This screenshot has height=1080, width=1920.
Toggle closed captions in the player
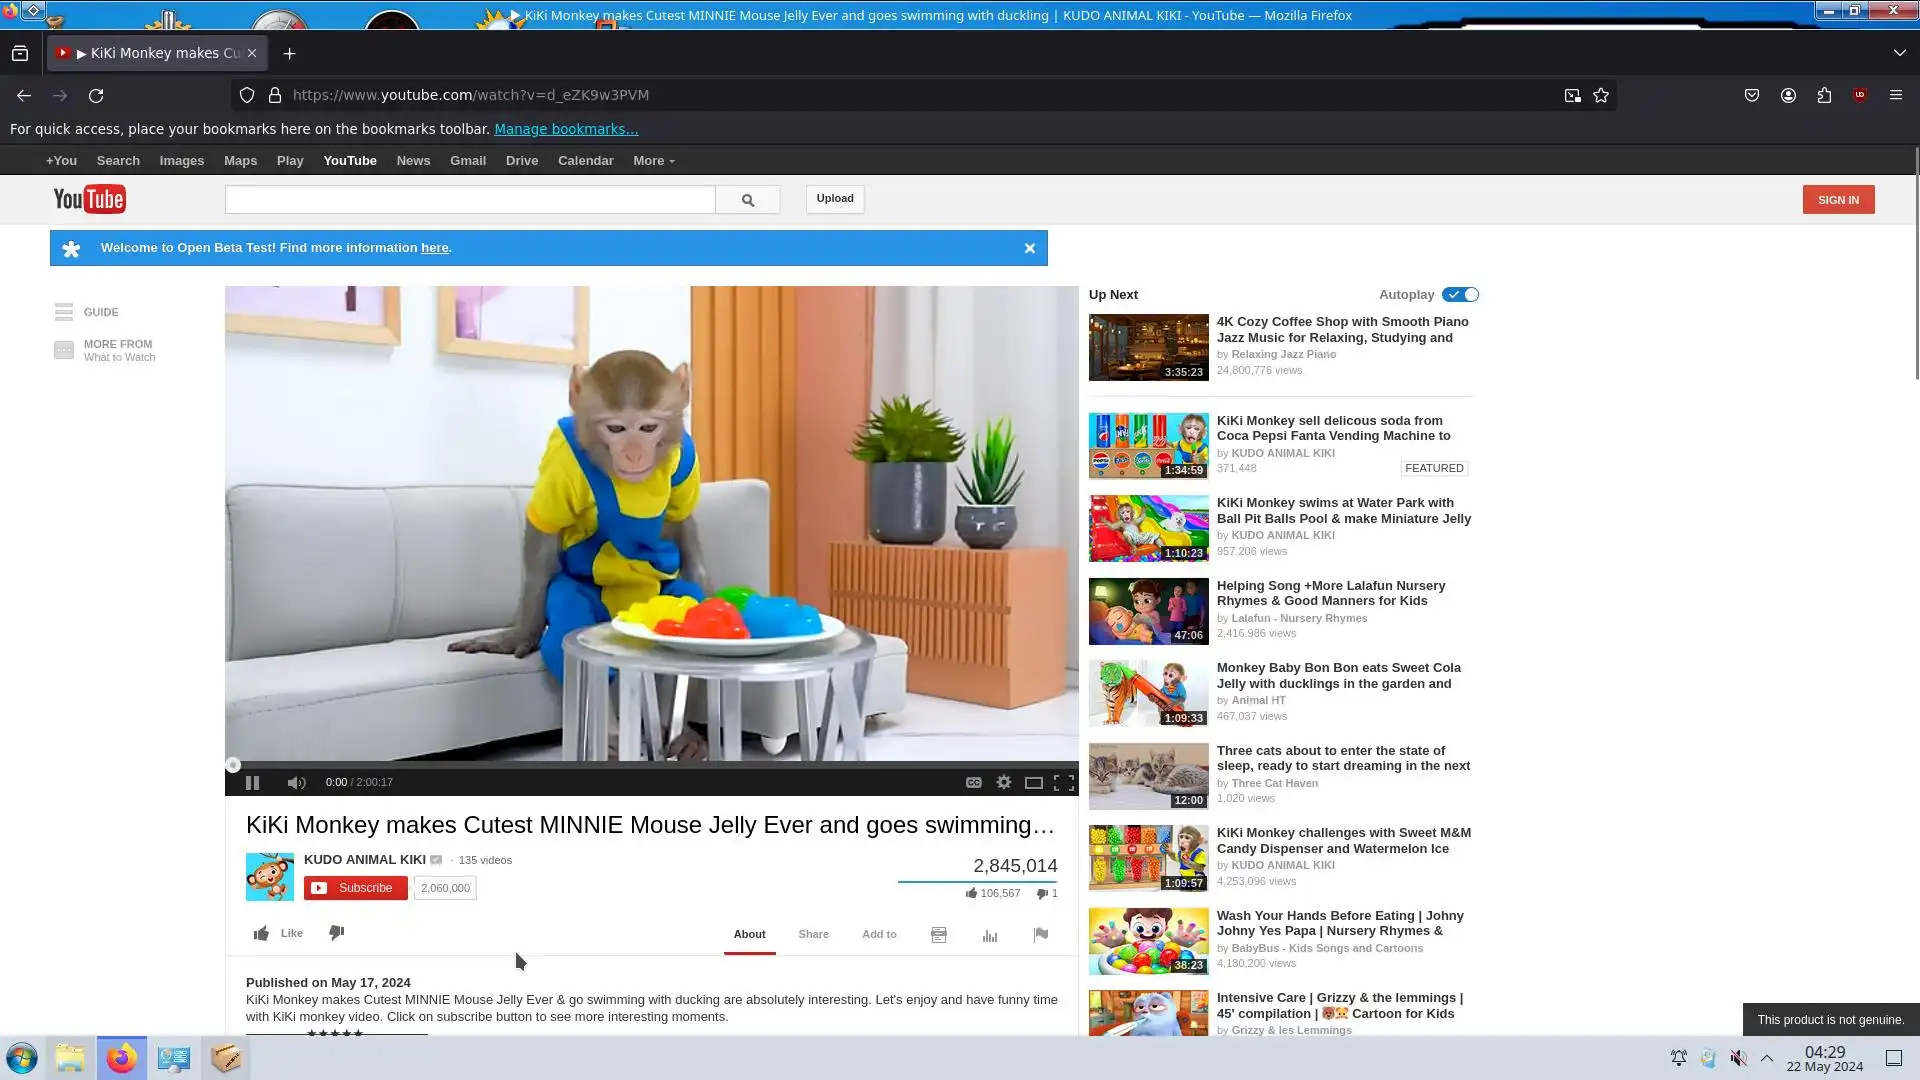pyautogui.click(x=973, y=783)
